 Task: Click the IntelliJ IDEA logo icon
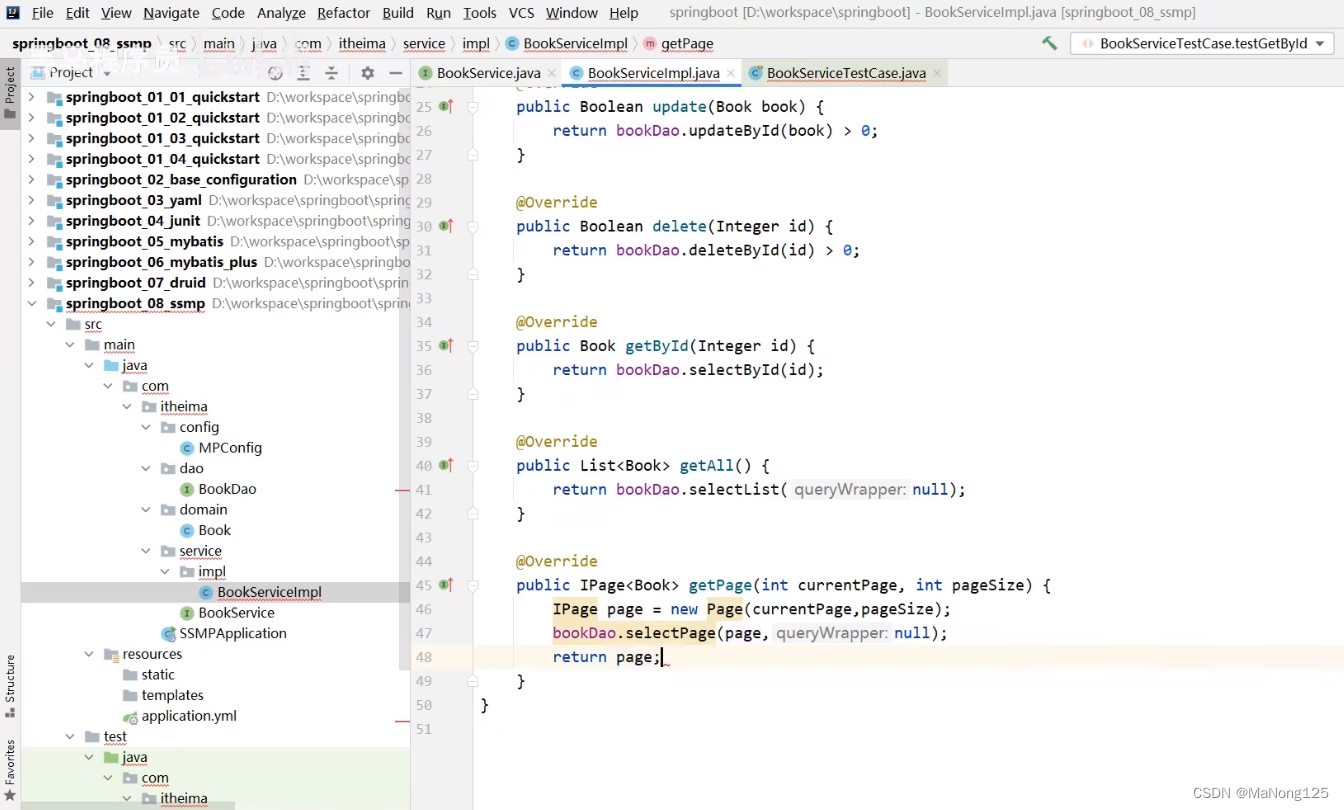13,13
